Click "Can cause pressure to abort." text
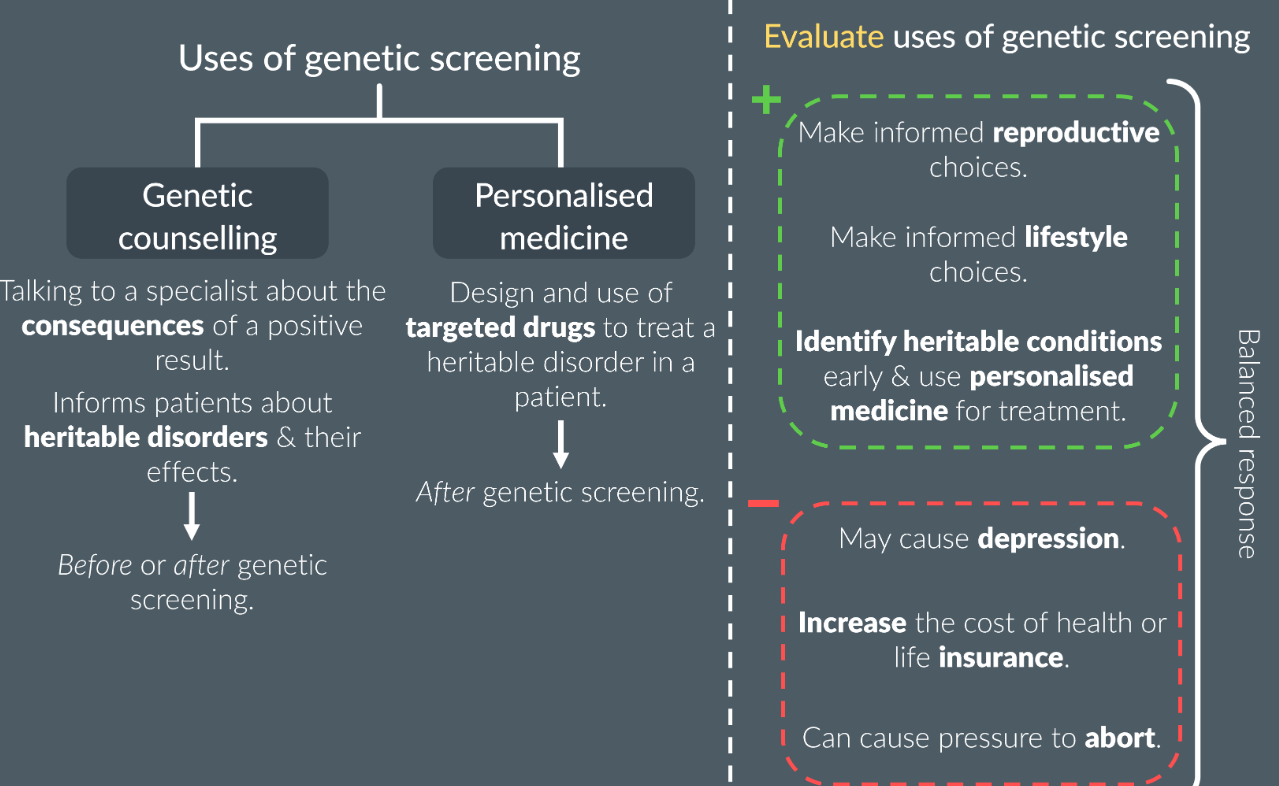Screen dimensions: 1279x786 click(981, 738)
